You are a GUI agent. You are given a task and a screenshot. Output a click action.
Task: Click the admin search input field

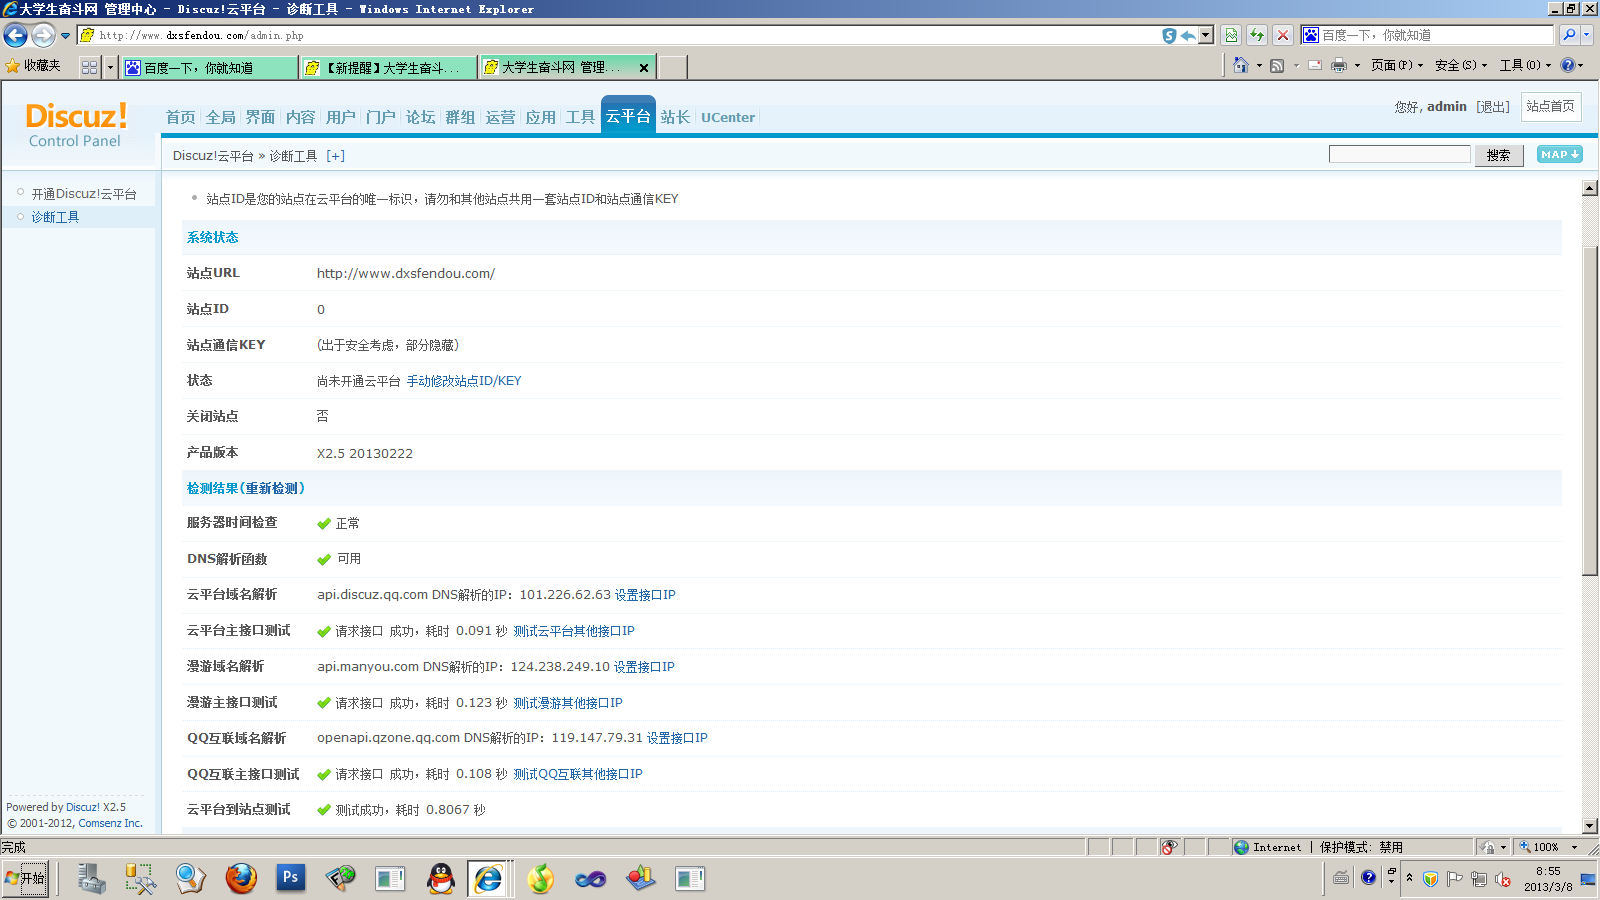click(x=1400, y=154)
